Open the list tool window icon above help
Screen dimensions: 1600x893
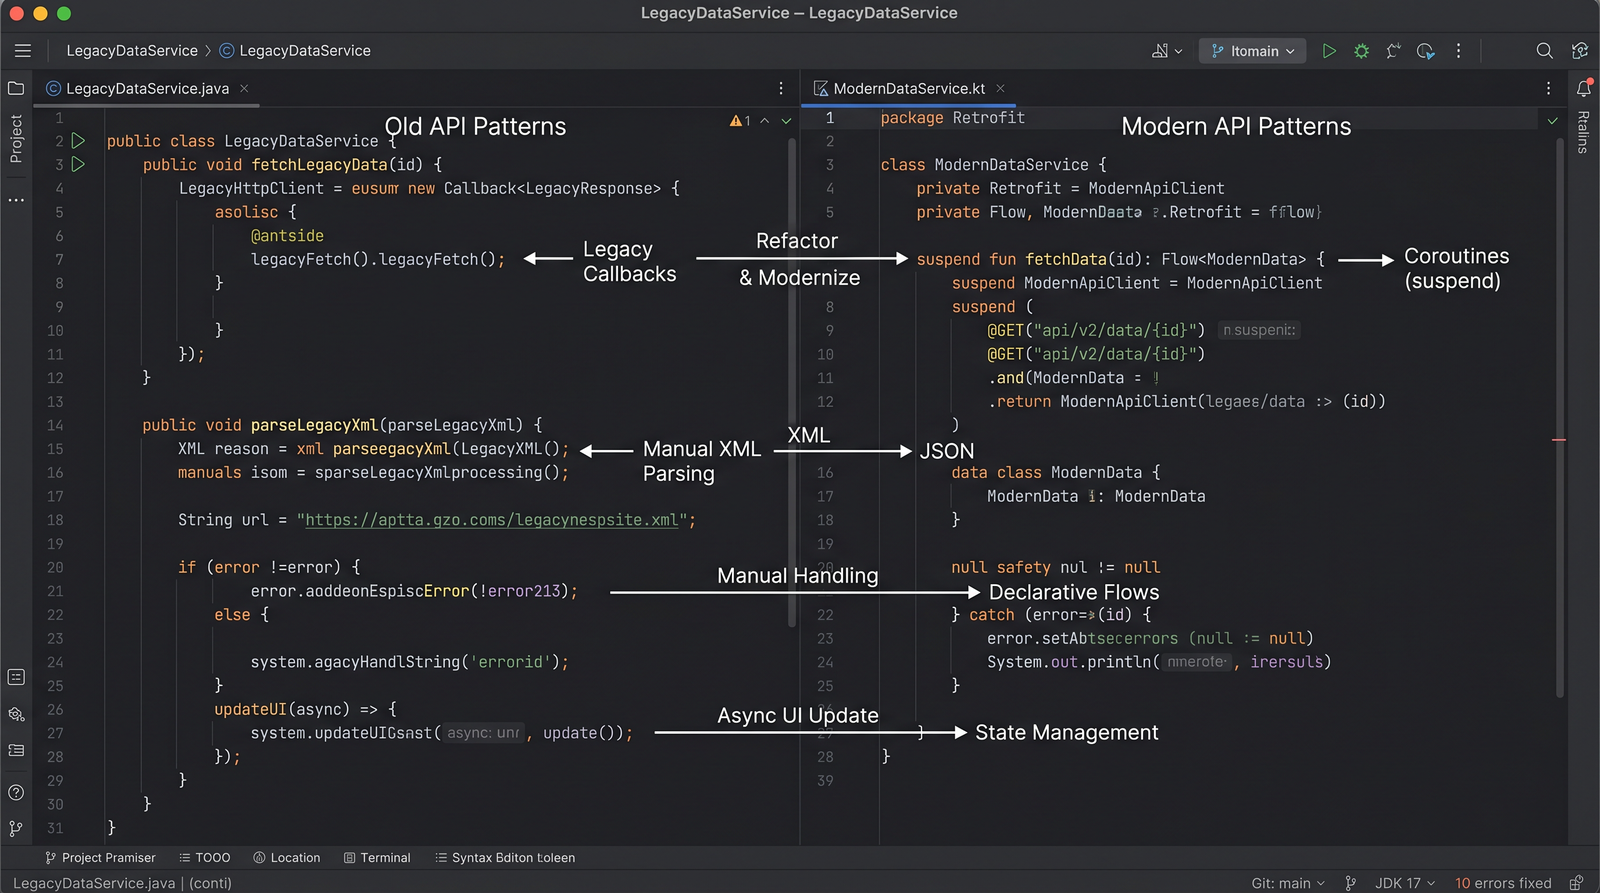[16, 751]
